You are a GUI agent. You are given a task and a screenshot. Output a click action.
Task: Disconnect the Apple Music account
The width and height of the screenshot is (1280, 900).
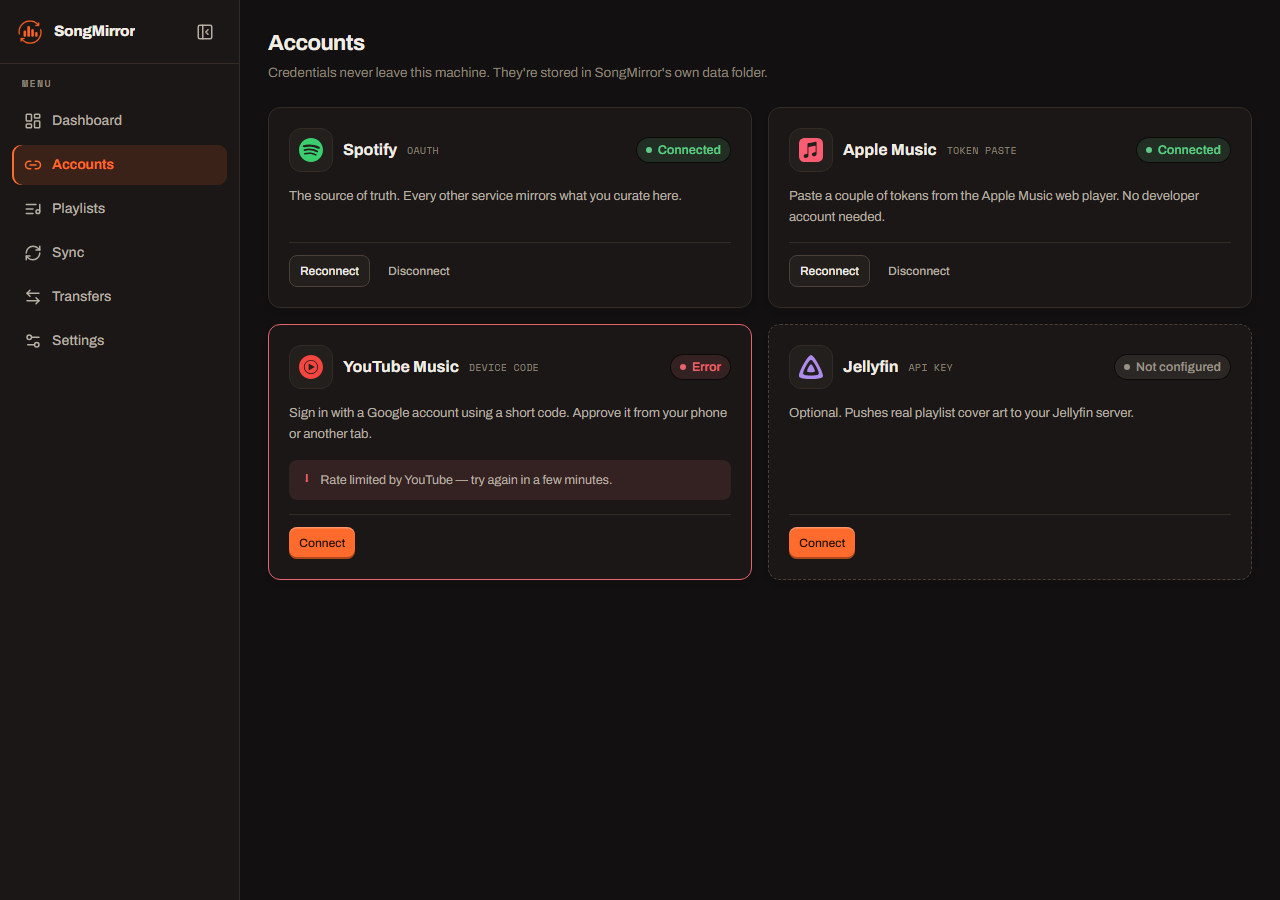pos(919,271)
